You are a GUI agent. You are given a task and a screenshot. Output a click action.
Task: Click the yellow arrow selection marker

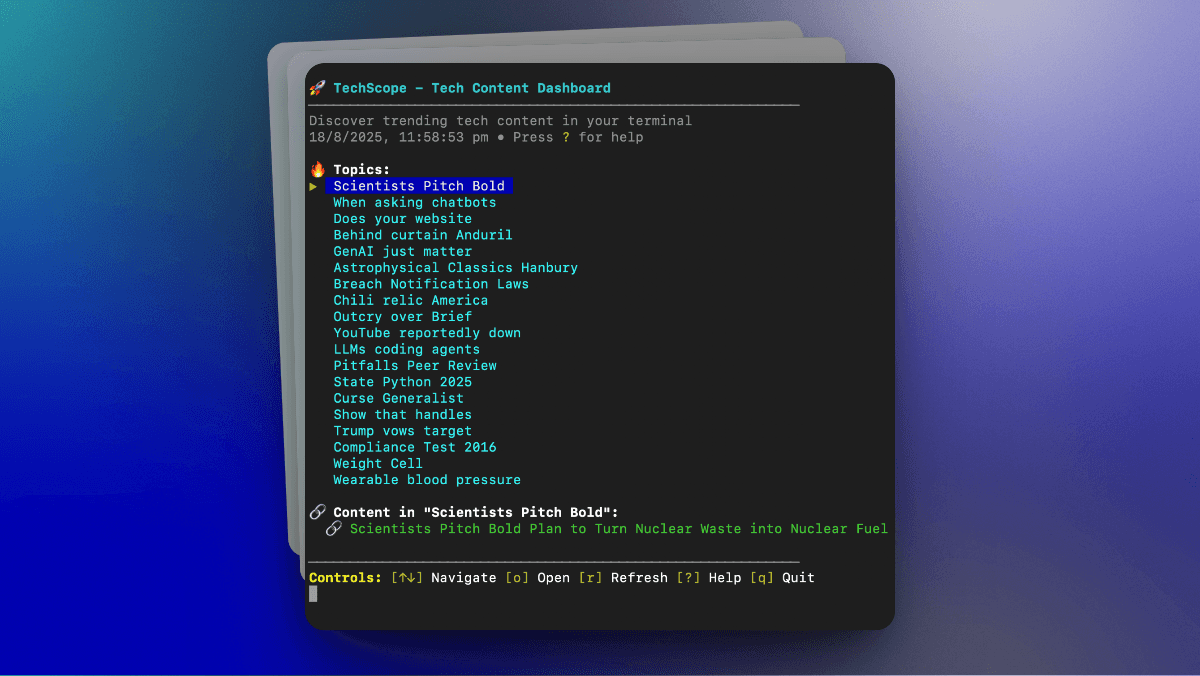313,186
